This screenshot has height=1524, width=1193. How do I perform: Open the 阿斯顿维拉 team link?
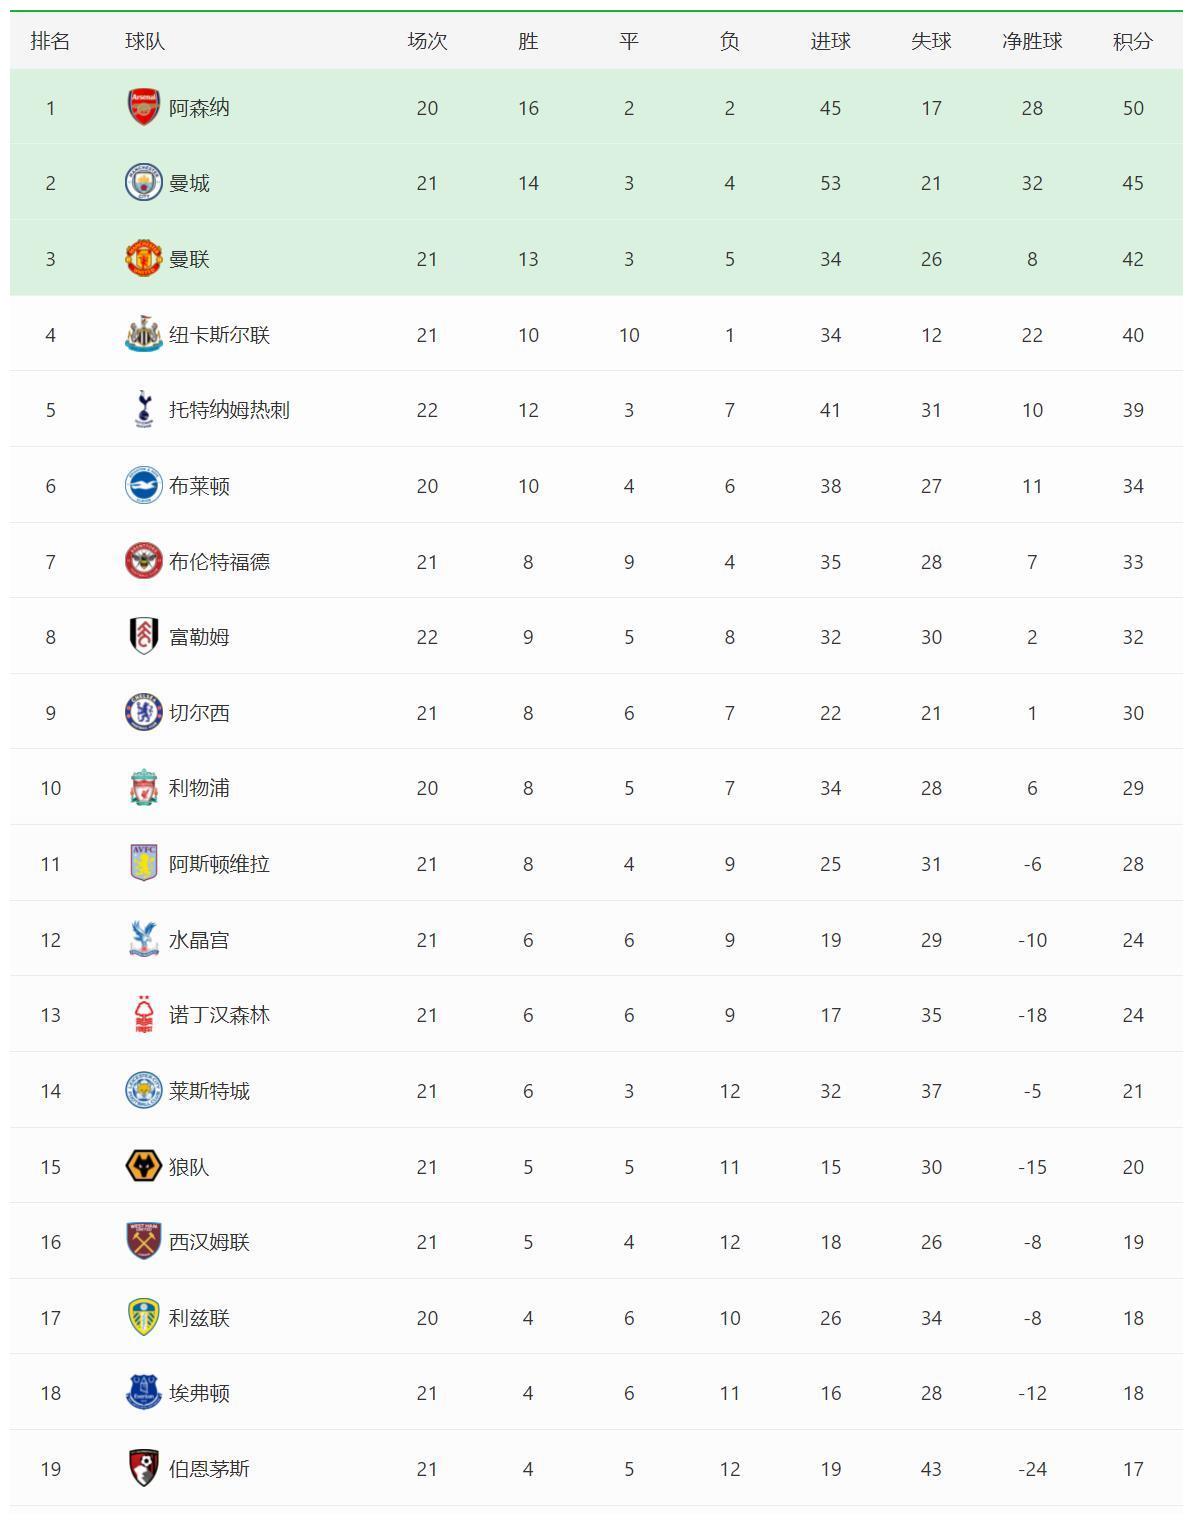point(219,864)
